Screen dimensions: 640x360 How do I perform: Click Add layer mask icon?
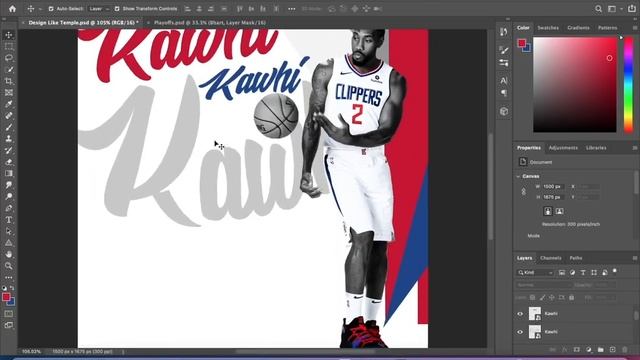click(x=576, y=349)
